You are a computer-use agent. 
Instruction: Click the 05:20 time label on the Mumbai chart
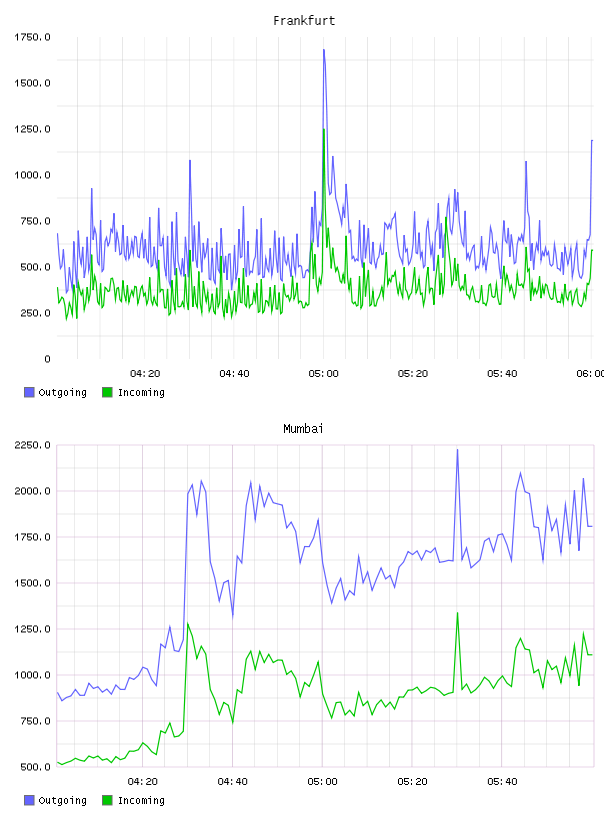point(412,782)
